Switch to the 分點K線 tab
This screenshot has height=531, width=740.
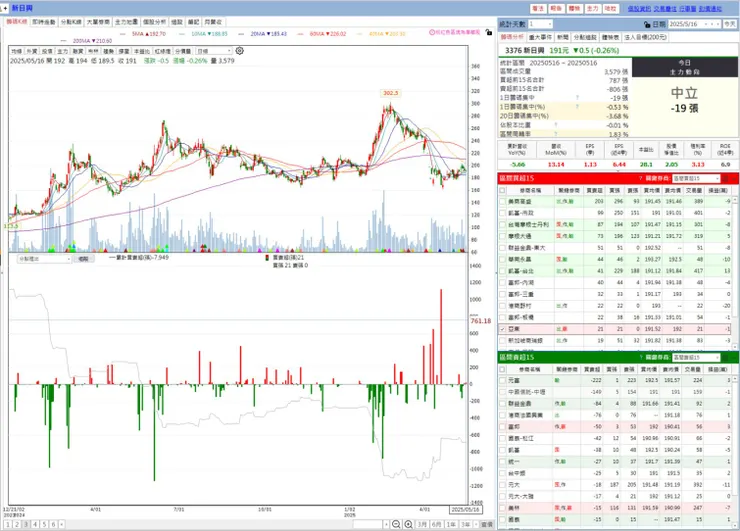[71, 22]
